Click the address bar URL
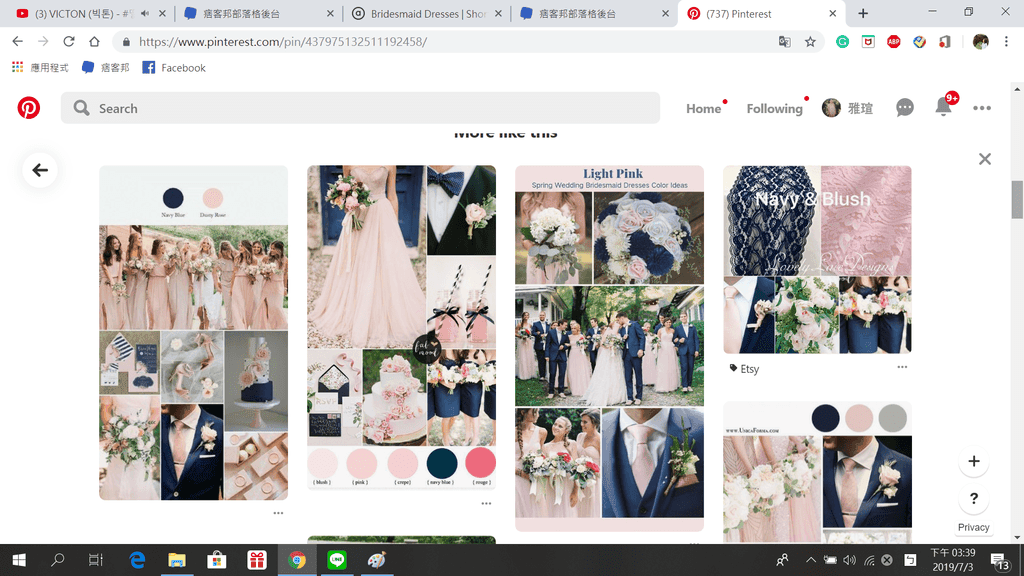 pos(283,42)
